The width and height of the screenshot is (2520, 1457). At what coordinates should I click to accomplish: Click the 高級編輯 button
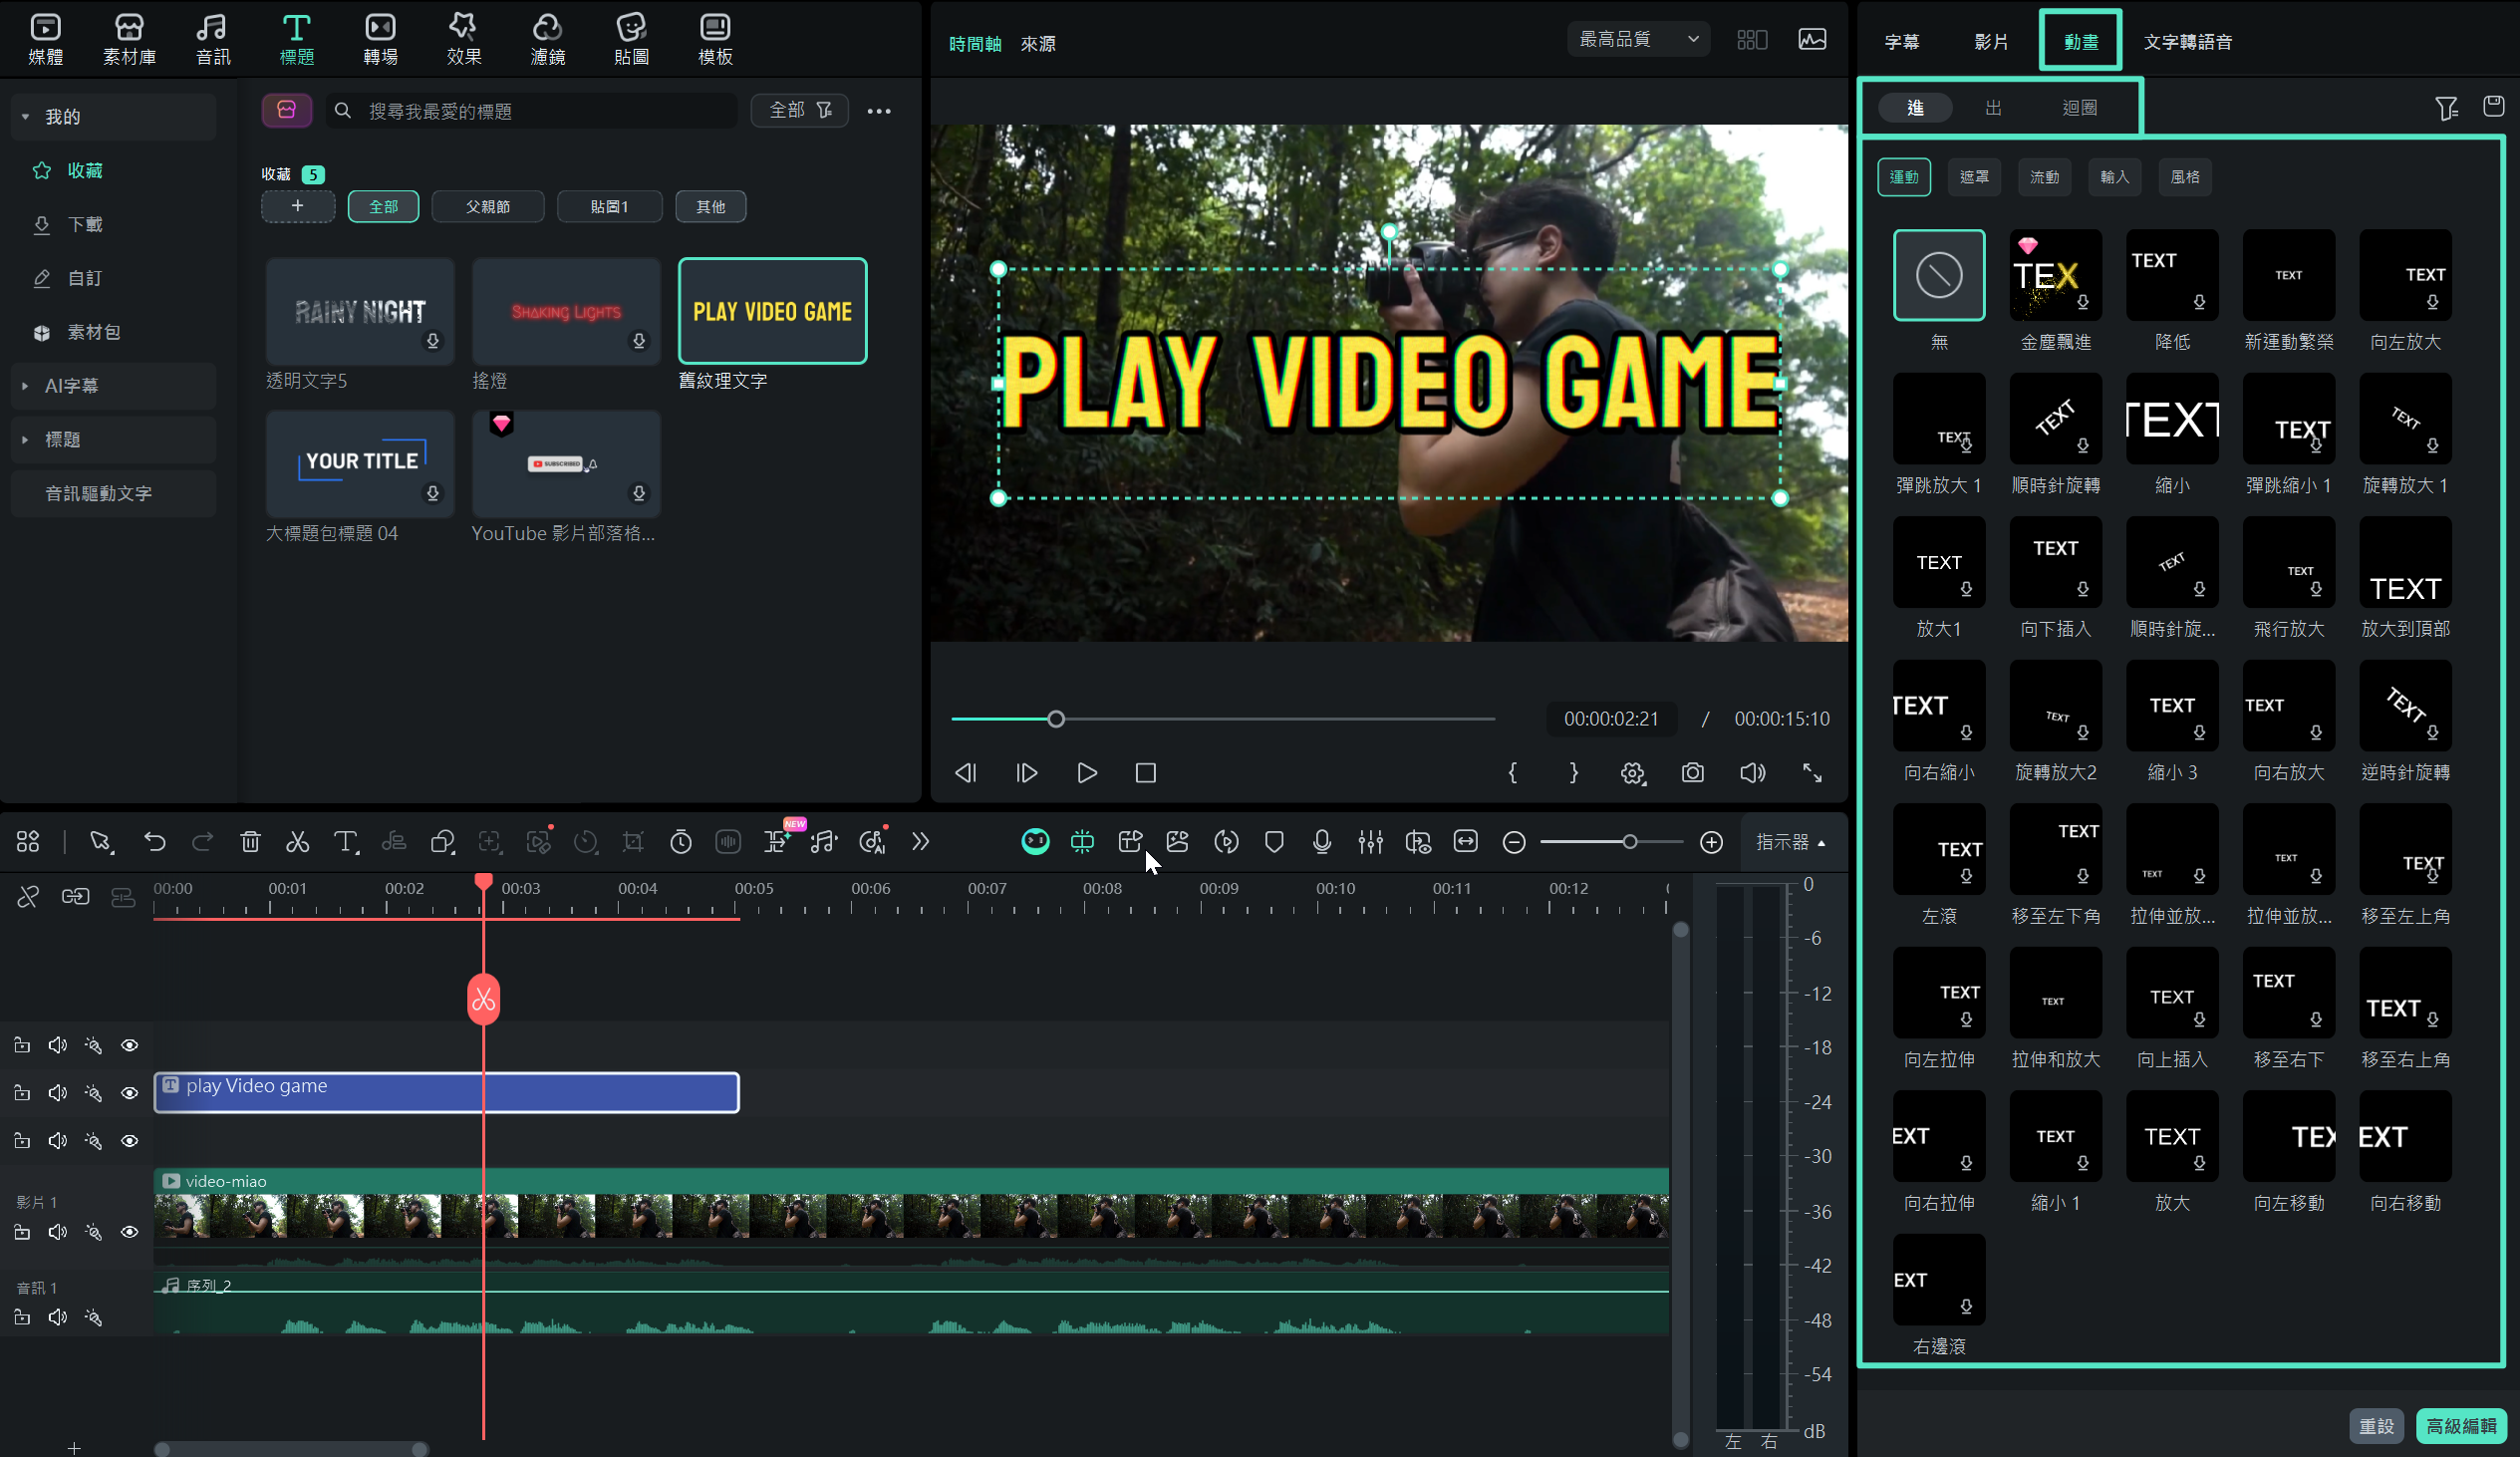point(2460,1425)
